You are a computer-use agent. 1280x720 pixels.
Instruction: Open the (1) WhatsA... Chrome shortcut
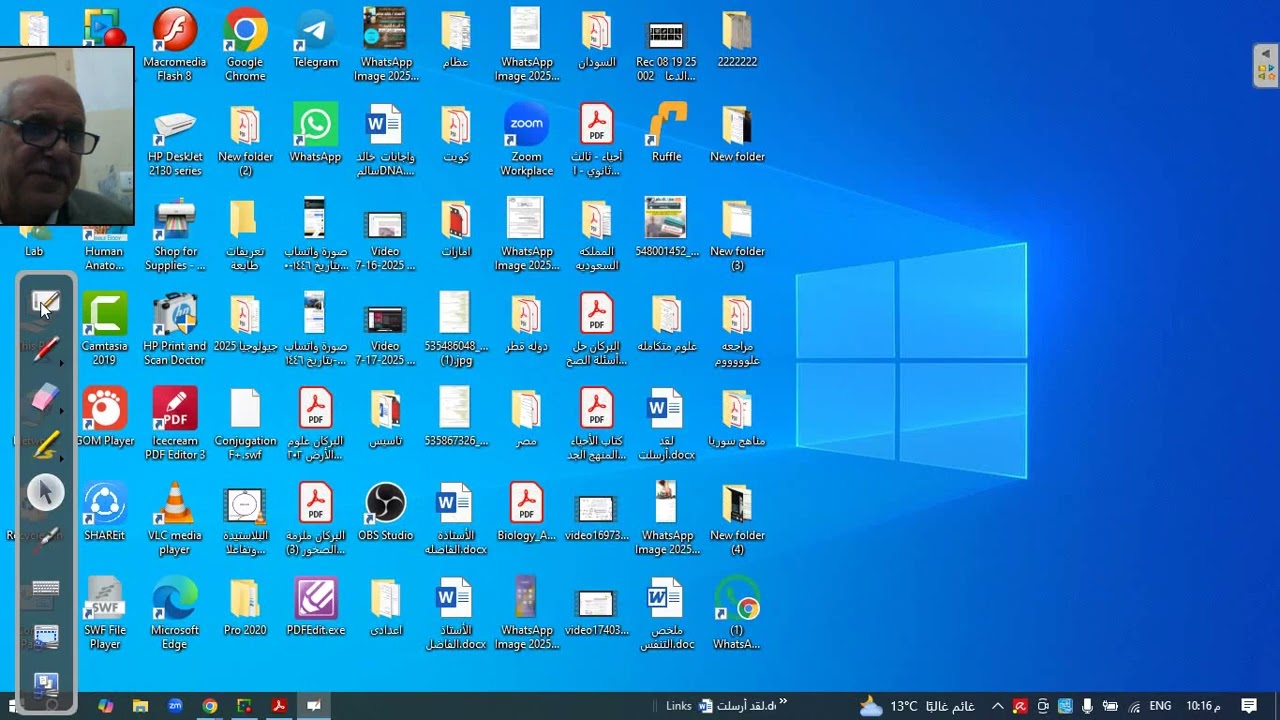737,614
